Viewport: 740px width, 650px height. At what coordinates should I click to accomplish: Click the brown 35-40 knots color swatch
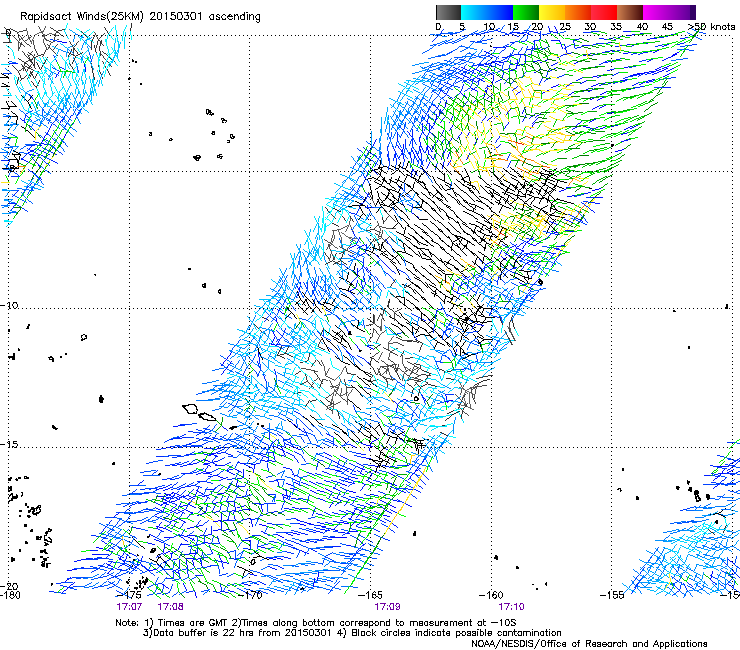630,12
